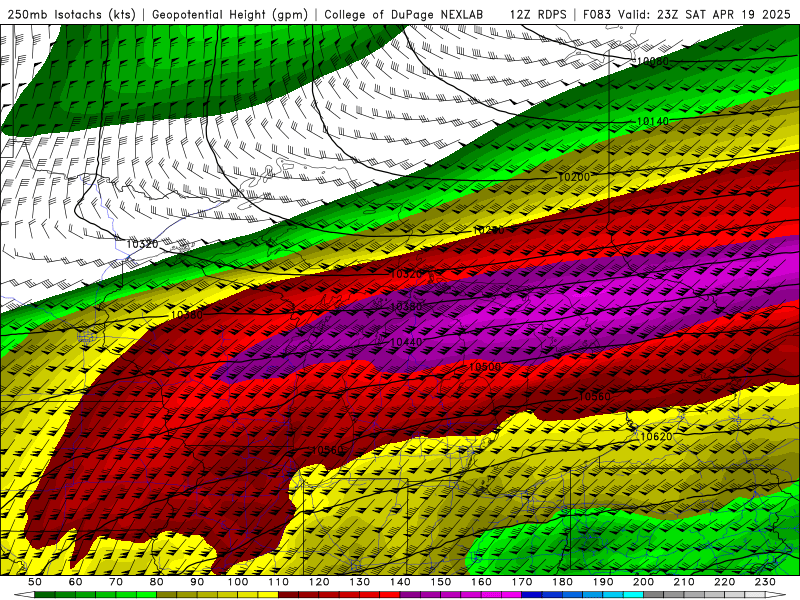Click the 150 value on the color scale
The height and width of the screenshot is (600, 800).
point(441,582)
